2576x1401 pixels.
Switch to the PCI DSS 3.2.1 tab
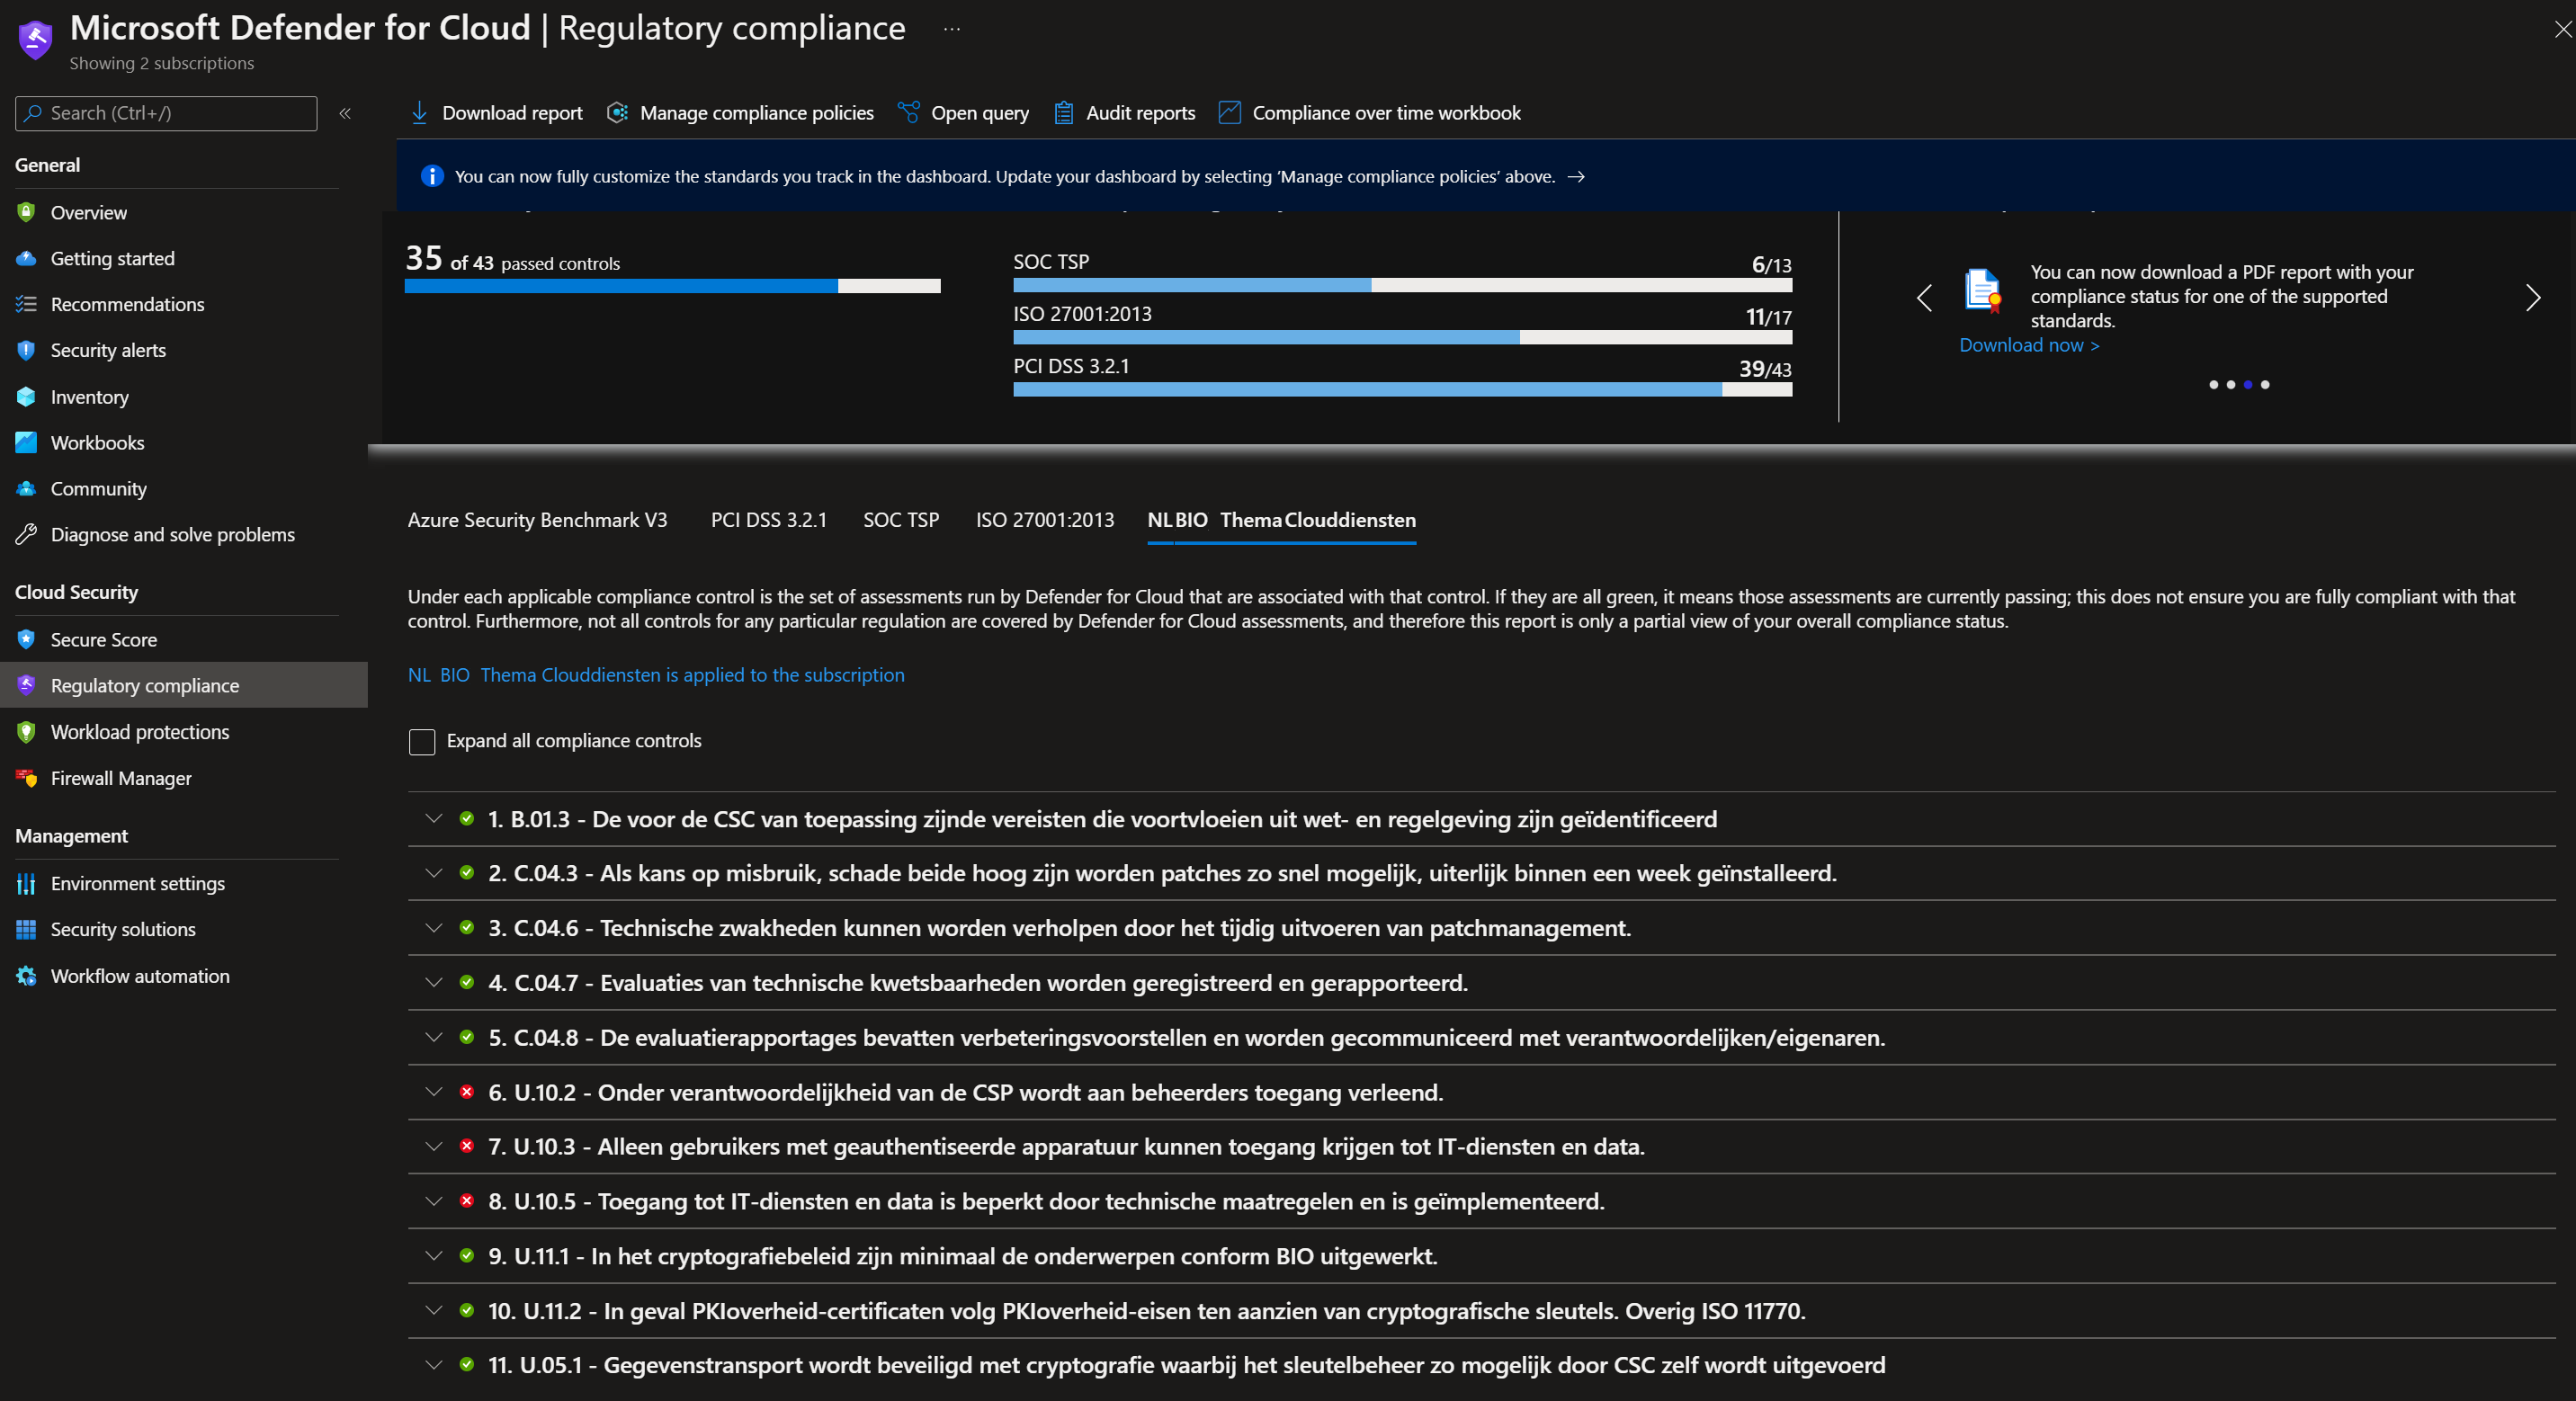[768, 520]
